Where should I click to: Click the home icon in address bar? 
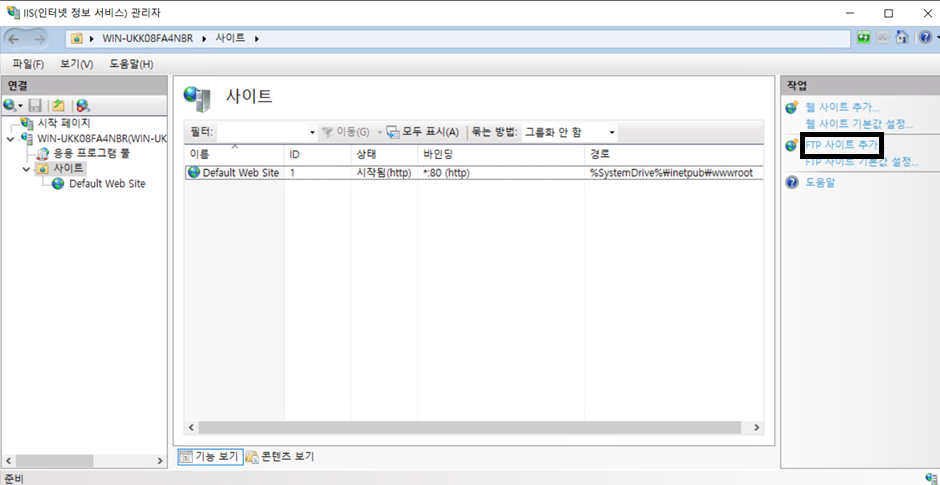[901, 38]
